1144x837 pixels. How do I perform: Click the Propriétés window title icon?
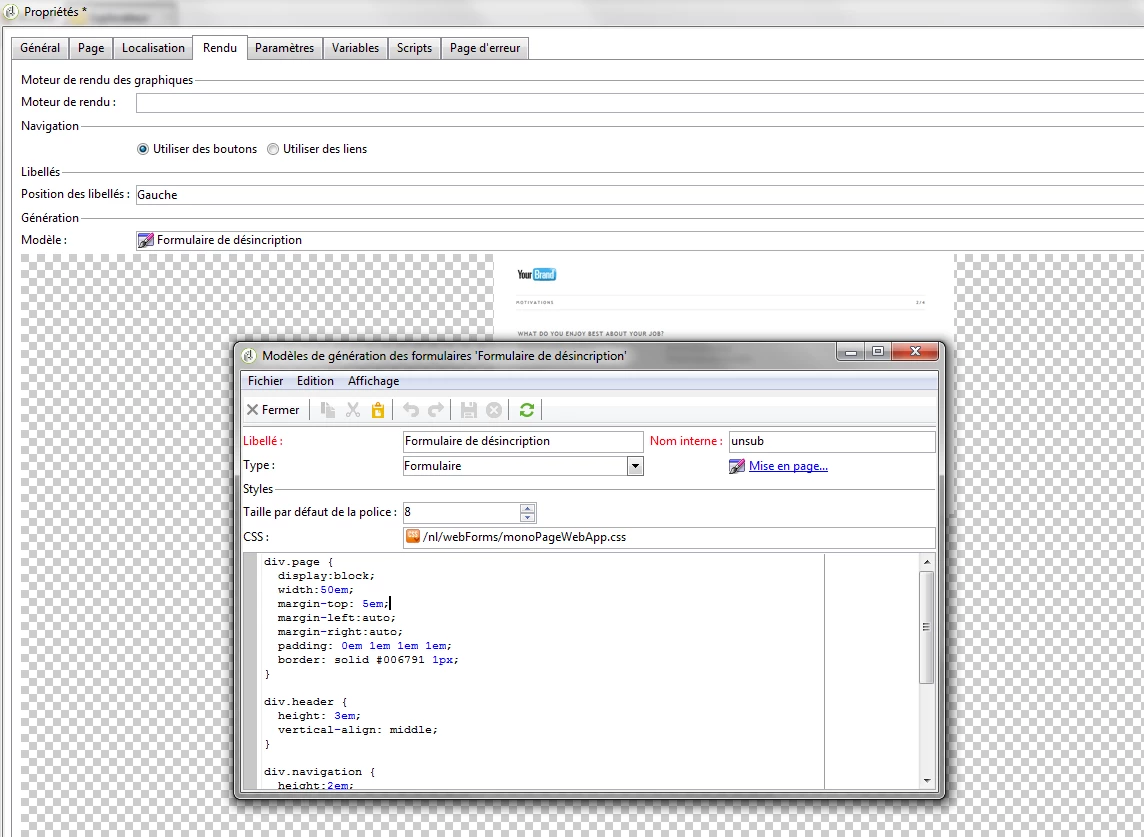(11, 12)
